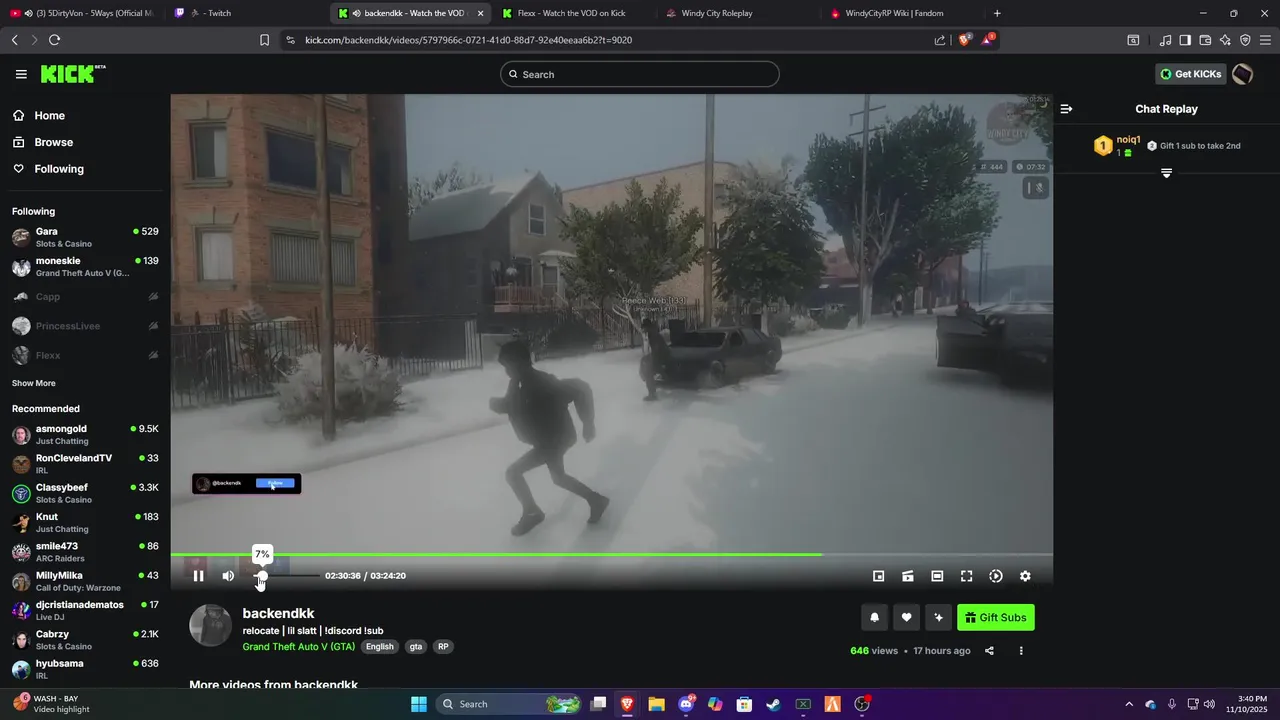Click the backendkk streamer avatar

[210, 625]
